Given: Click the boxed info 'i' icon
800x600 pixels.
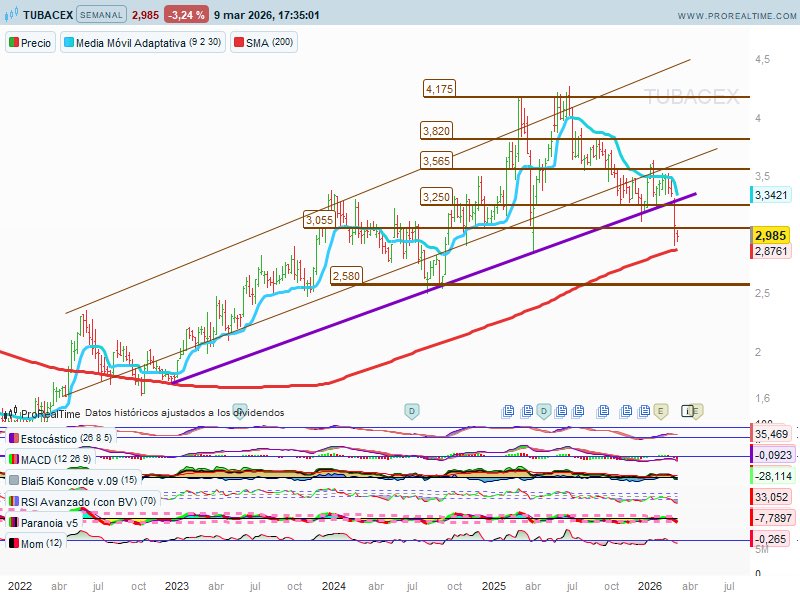Looking at the screenshot, I should tap(688, 411).
